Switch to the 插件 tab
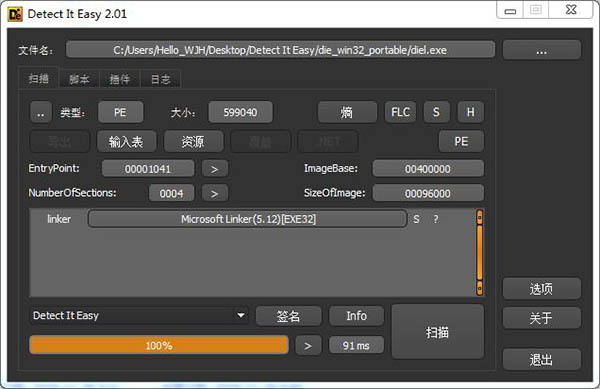Screen dimensions: 600x389 point(120,79)
